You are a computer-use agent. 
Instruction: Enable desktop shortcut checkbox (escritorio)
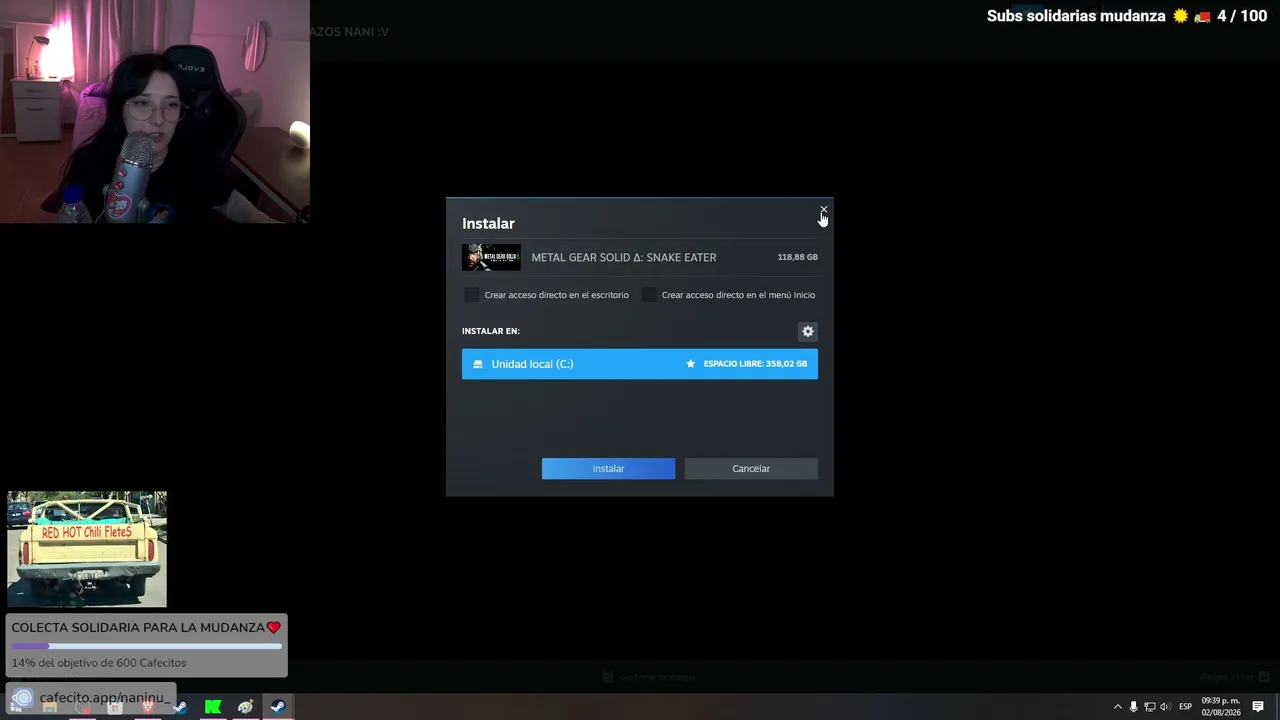click(472, 295)
